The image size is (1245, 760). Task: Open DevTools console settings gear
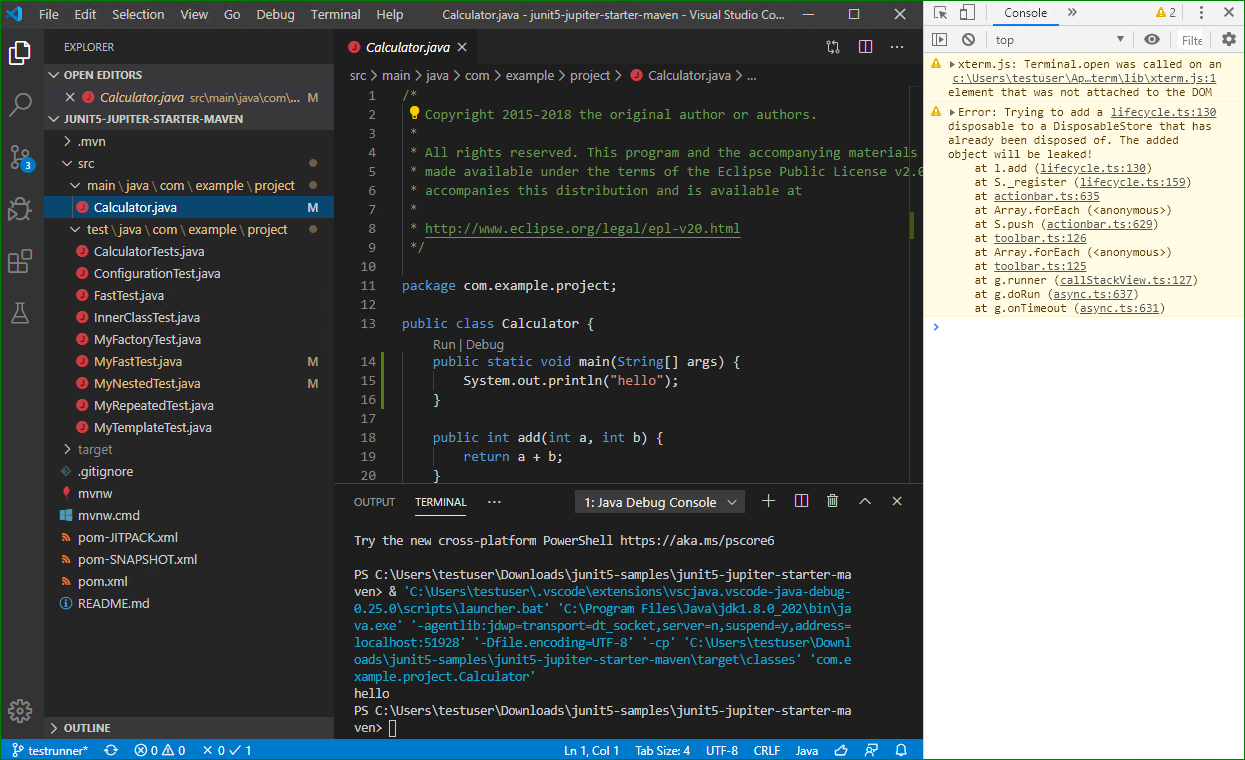[x=1229, y=40]
